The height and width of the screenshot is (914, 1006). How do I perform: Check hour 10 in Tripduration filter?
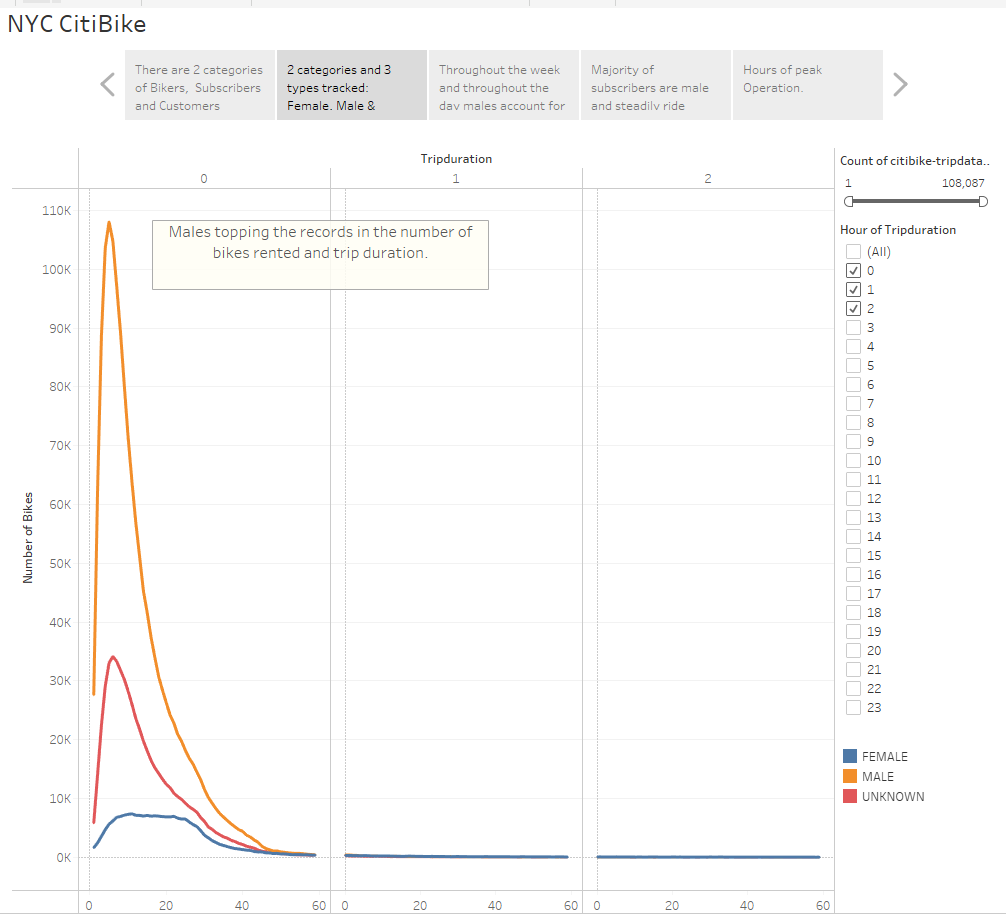853,461
